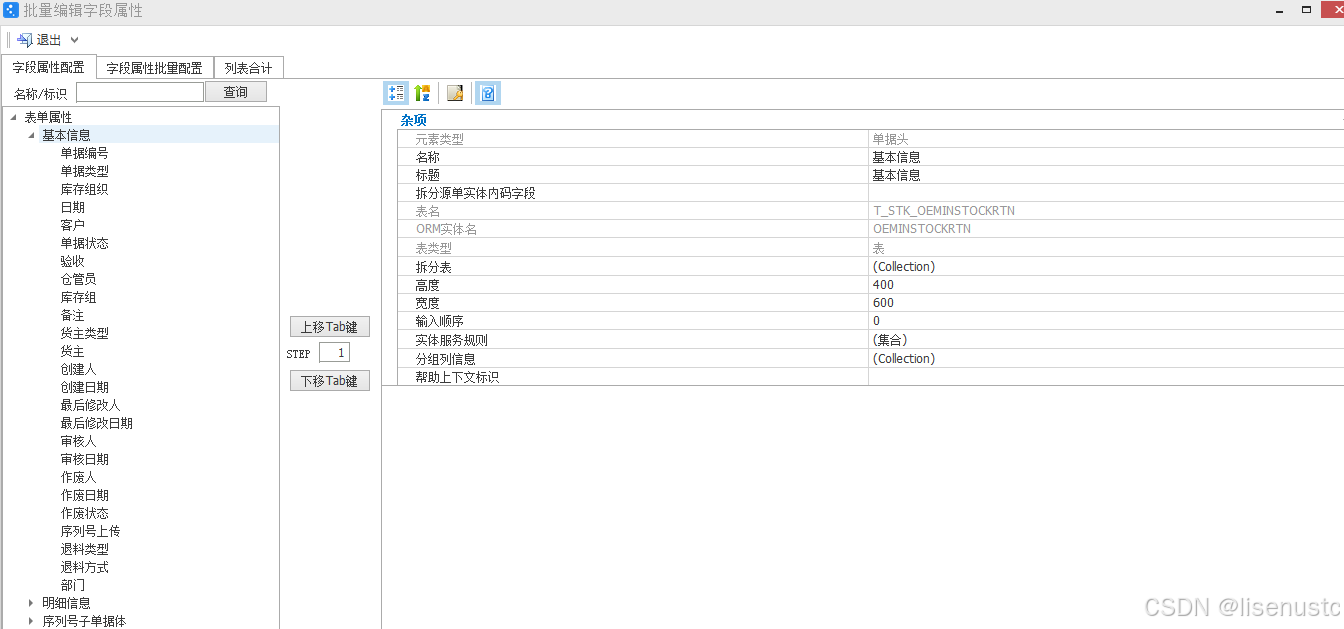
Task: Collapse the 基本信息 tree node
Action: pos(31,135)
